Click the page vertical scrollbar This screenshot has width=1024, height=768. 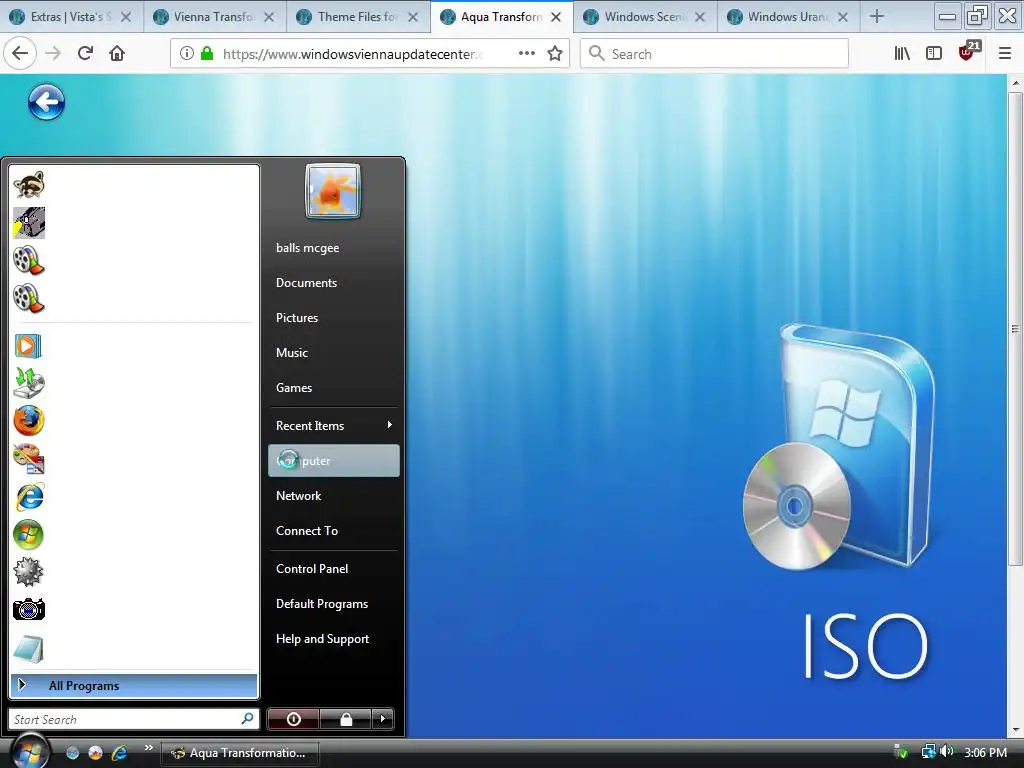pyautogui.click(x=1015, y=328)
